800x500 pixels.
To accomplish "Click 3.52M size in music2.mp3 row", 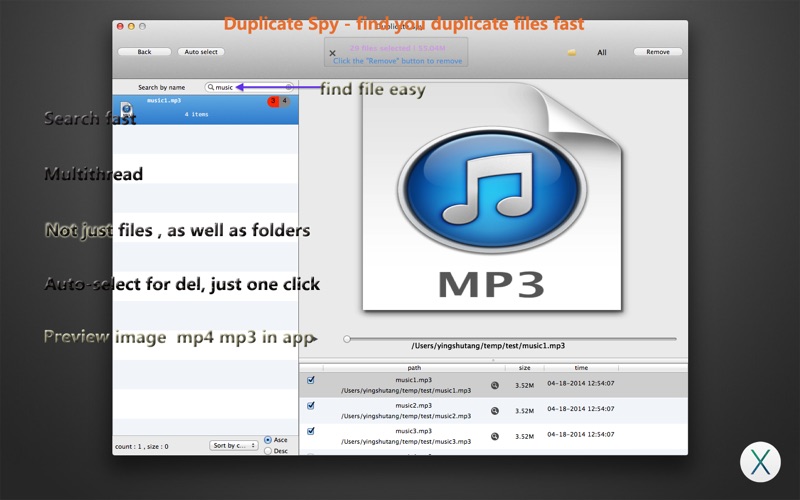I will (x=524, y=411).
